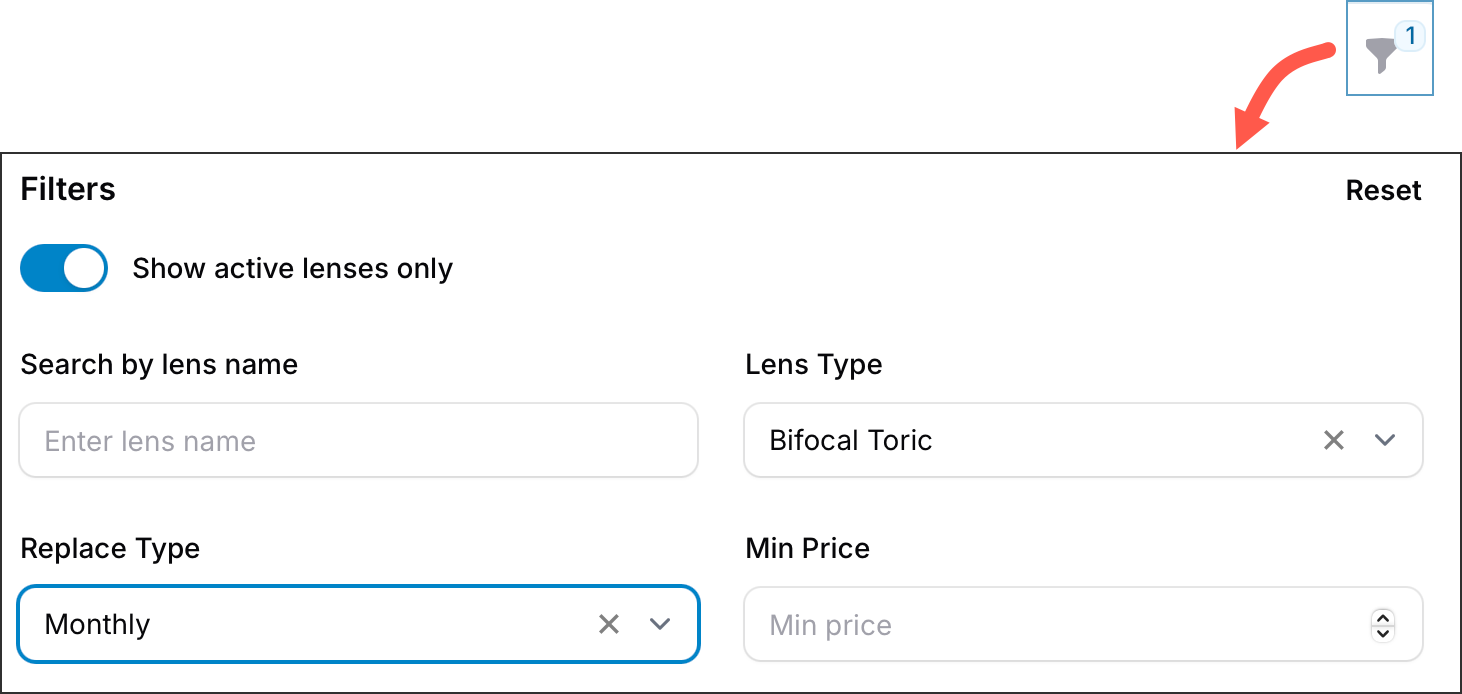
Task: Increase Min Price with the up arrow
Action: 1383,617
